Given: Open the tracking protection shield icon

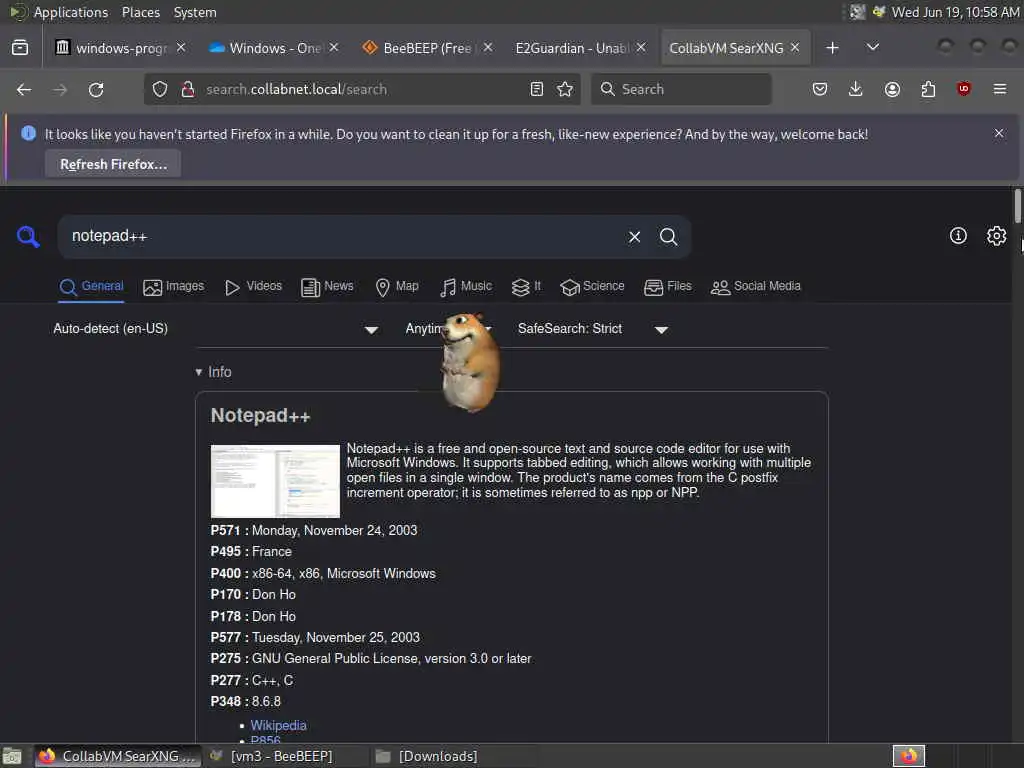Looking at the screenshot, I should (x=159, y=89).
